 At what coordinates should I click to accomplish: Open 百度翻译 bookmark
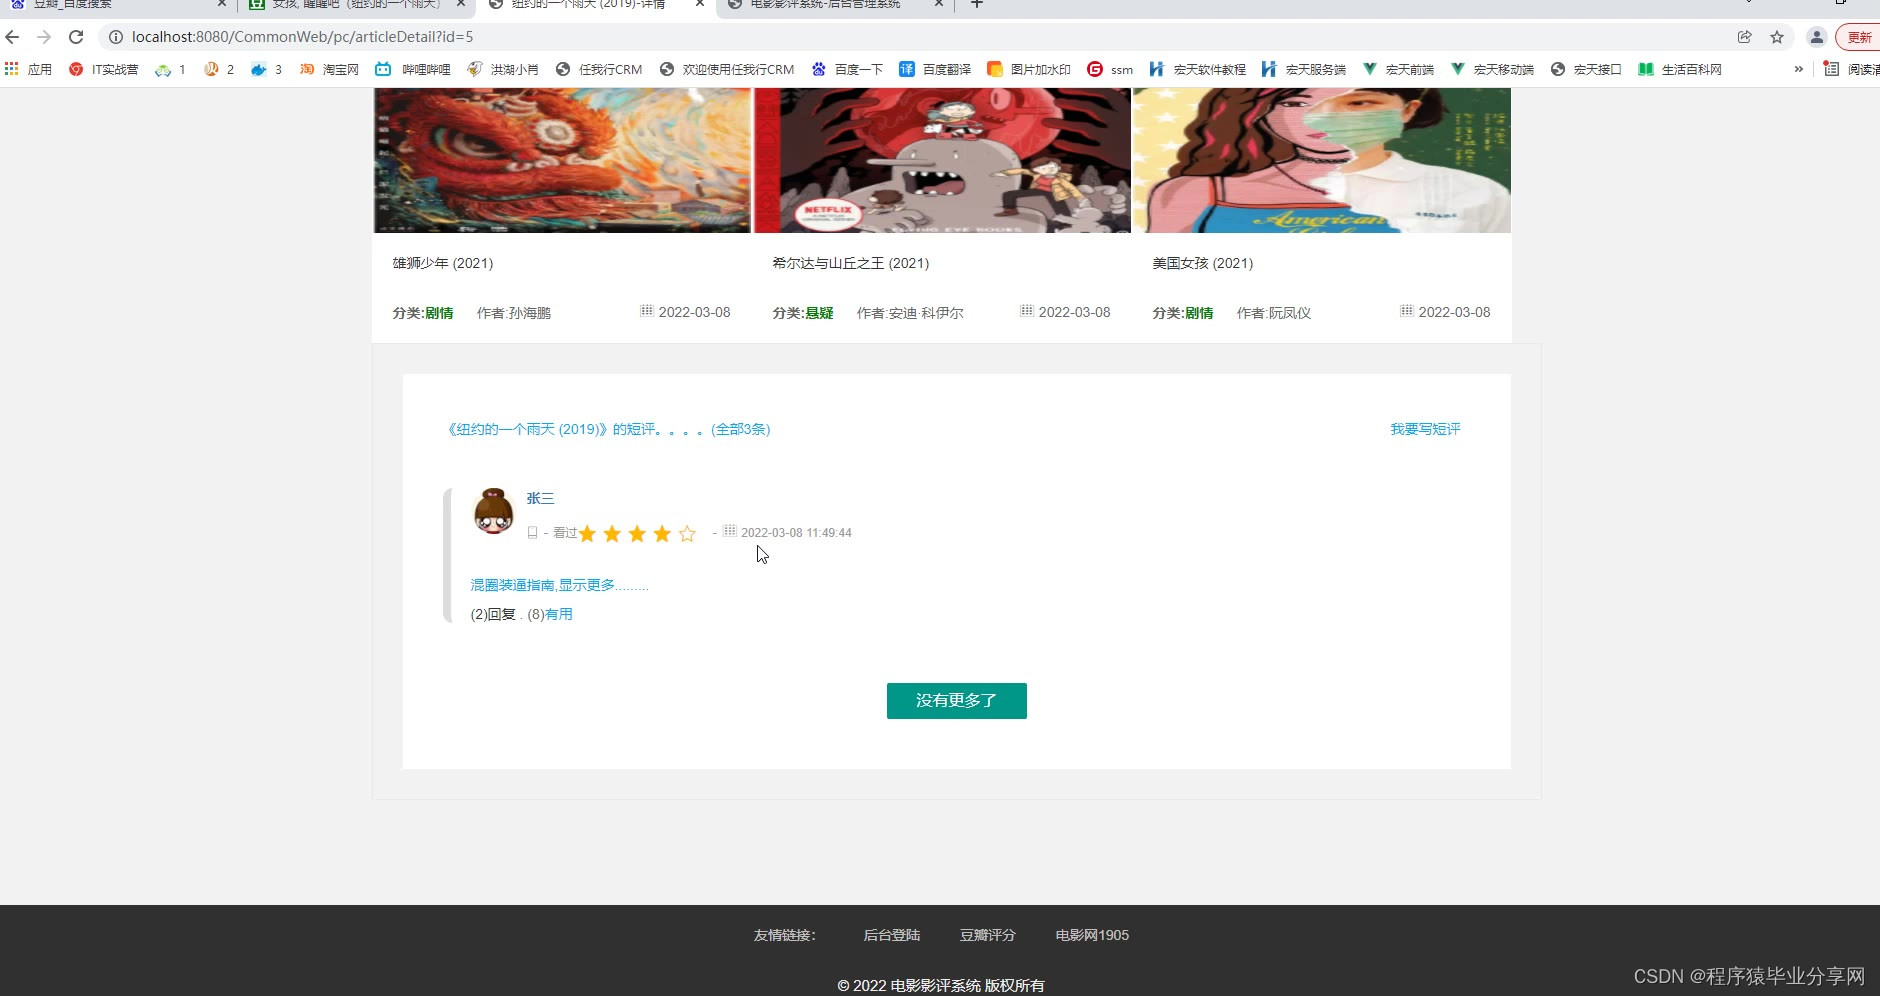pyautogui.click(x=935, y=69)
